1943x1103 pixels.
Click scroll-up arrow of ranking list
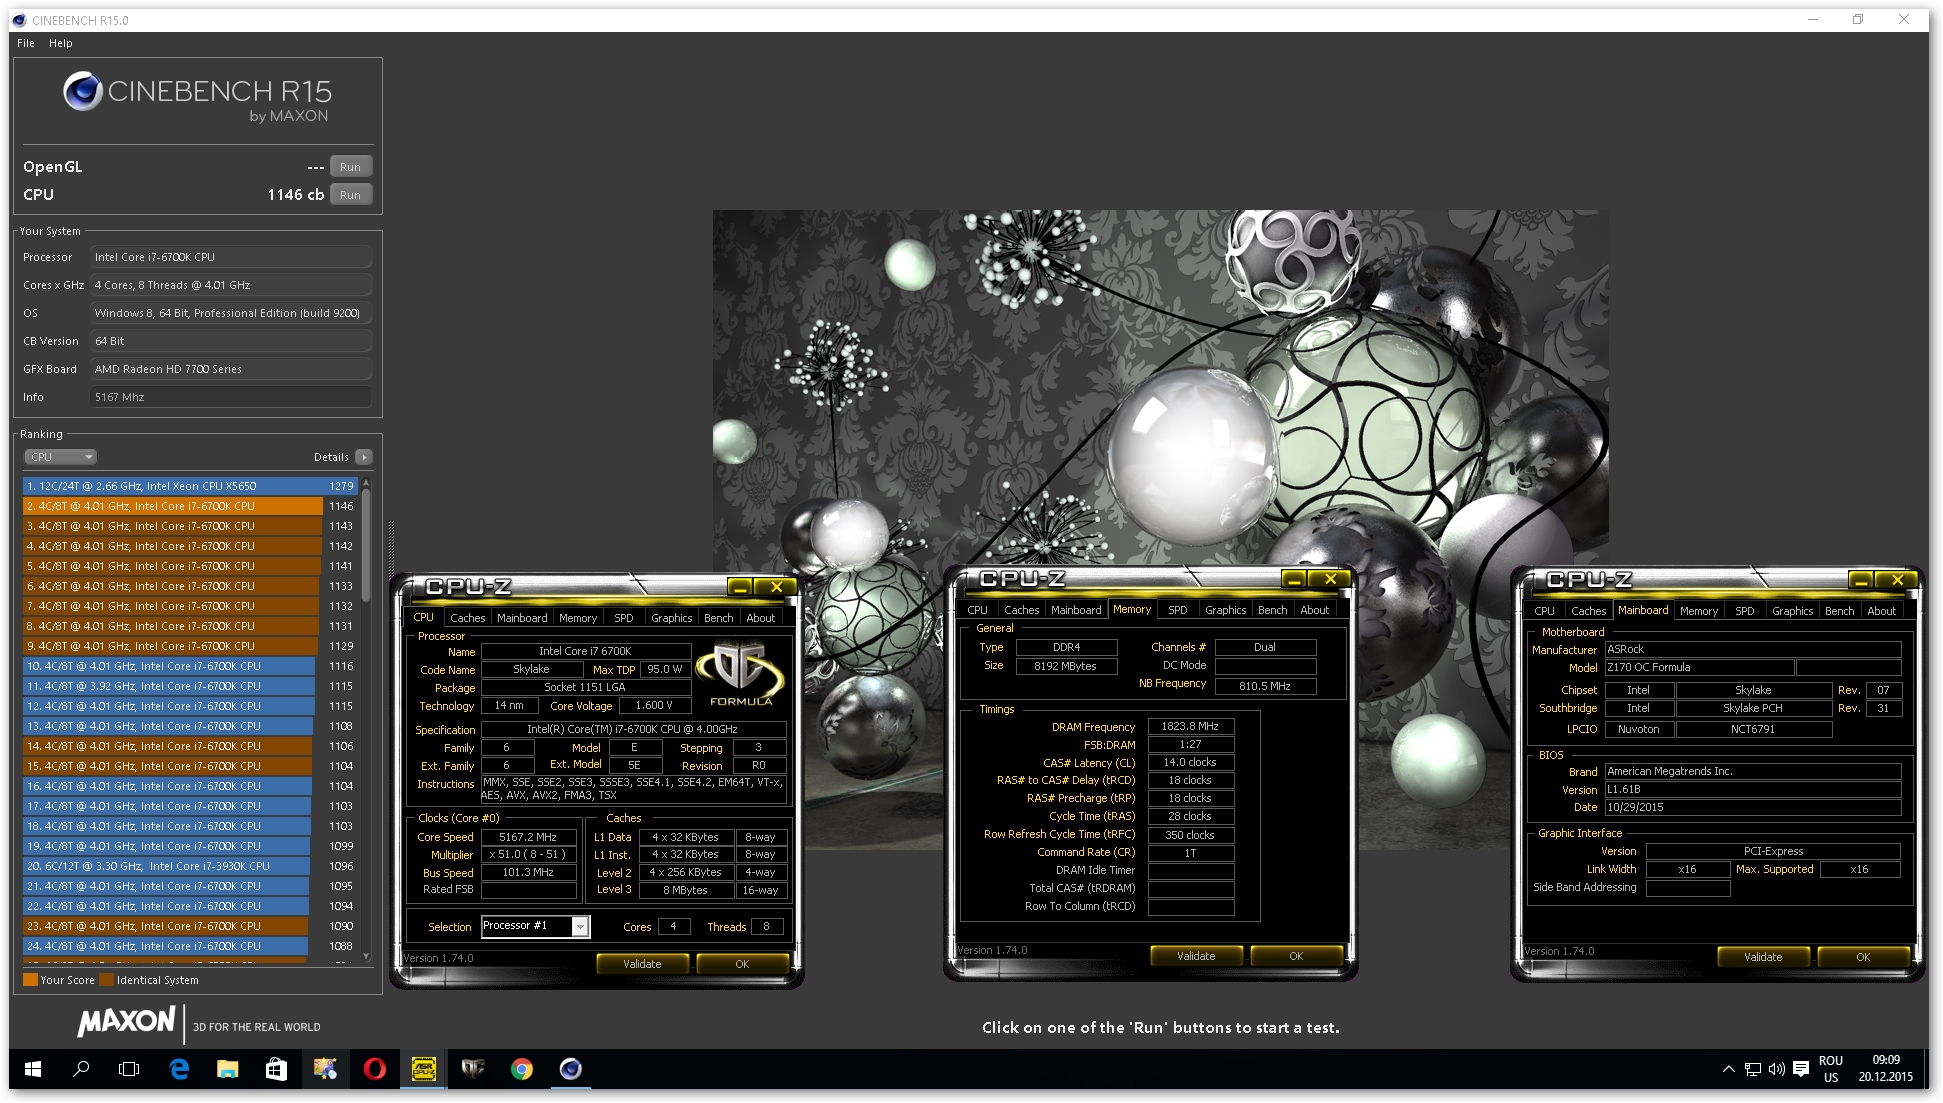click(366, 483)
